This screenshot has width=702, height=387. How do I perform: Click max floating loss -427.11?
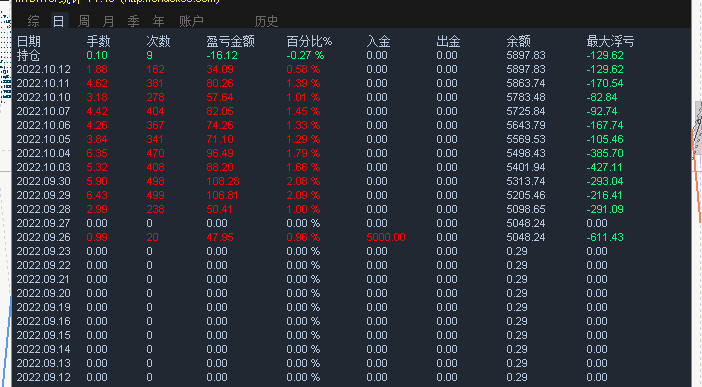pos(605,167)
